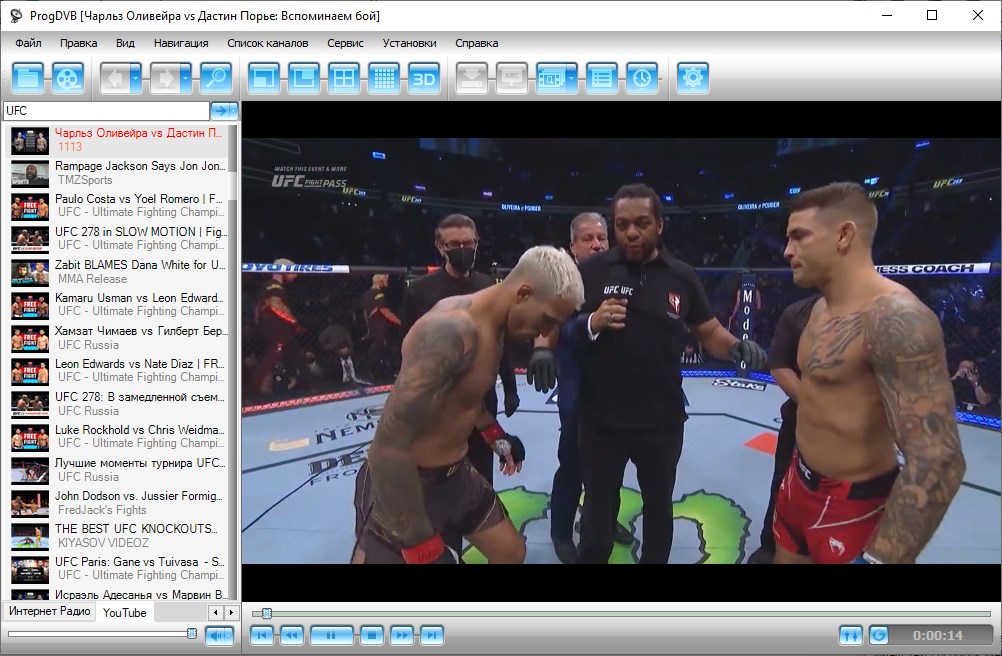This screenshot has height=656, width=1002.
Task: Skip to next item button
Action: click(x=431, y=635)
